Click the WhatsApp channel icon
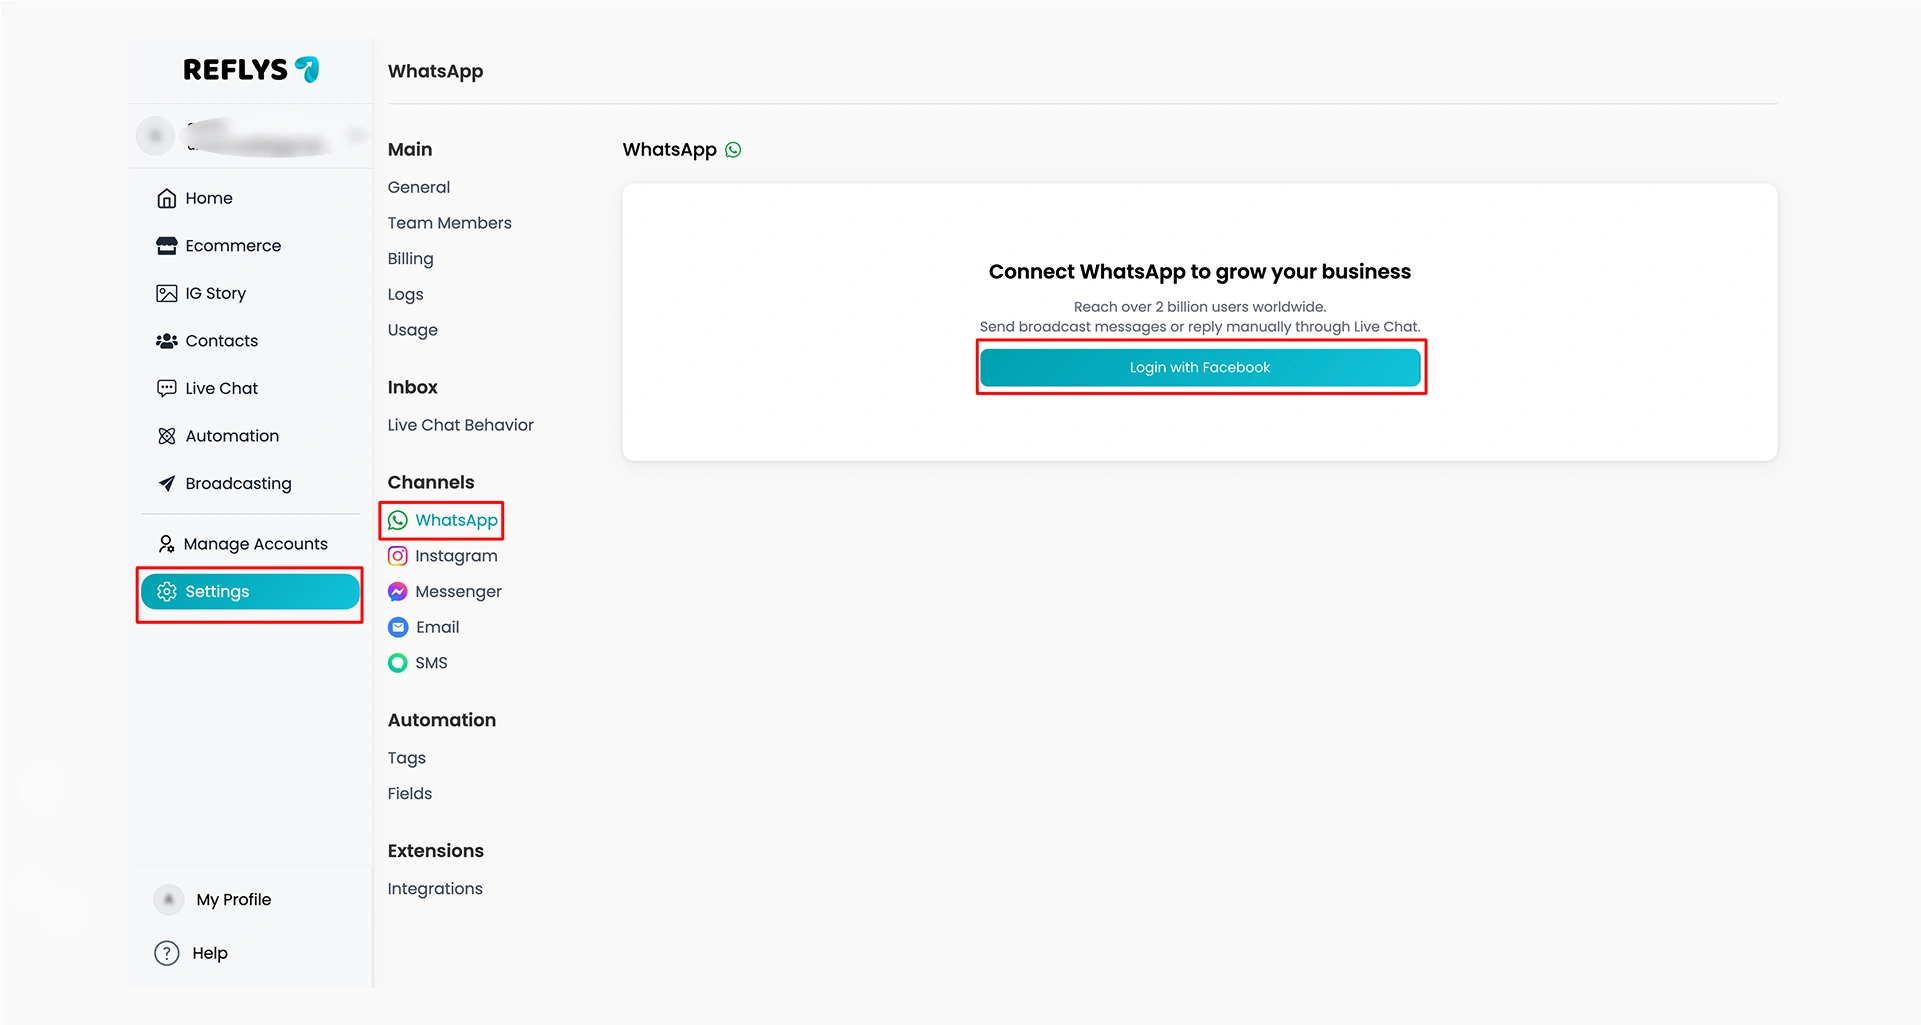This screenshot has width=1921, height=1025. [x=398, y=520]
